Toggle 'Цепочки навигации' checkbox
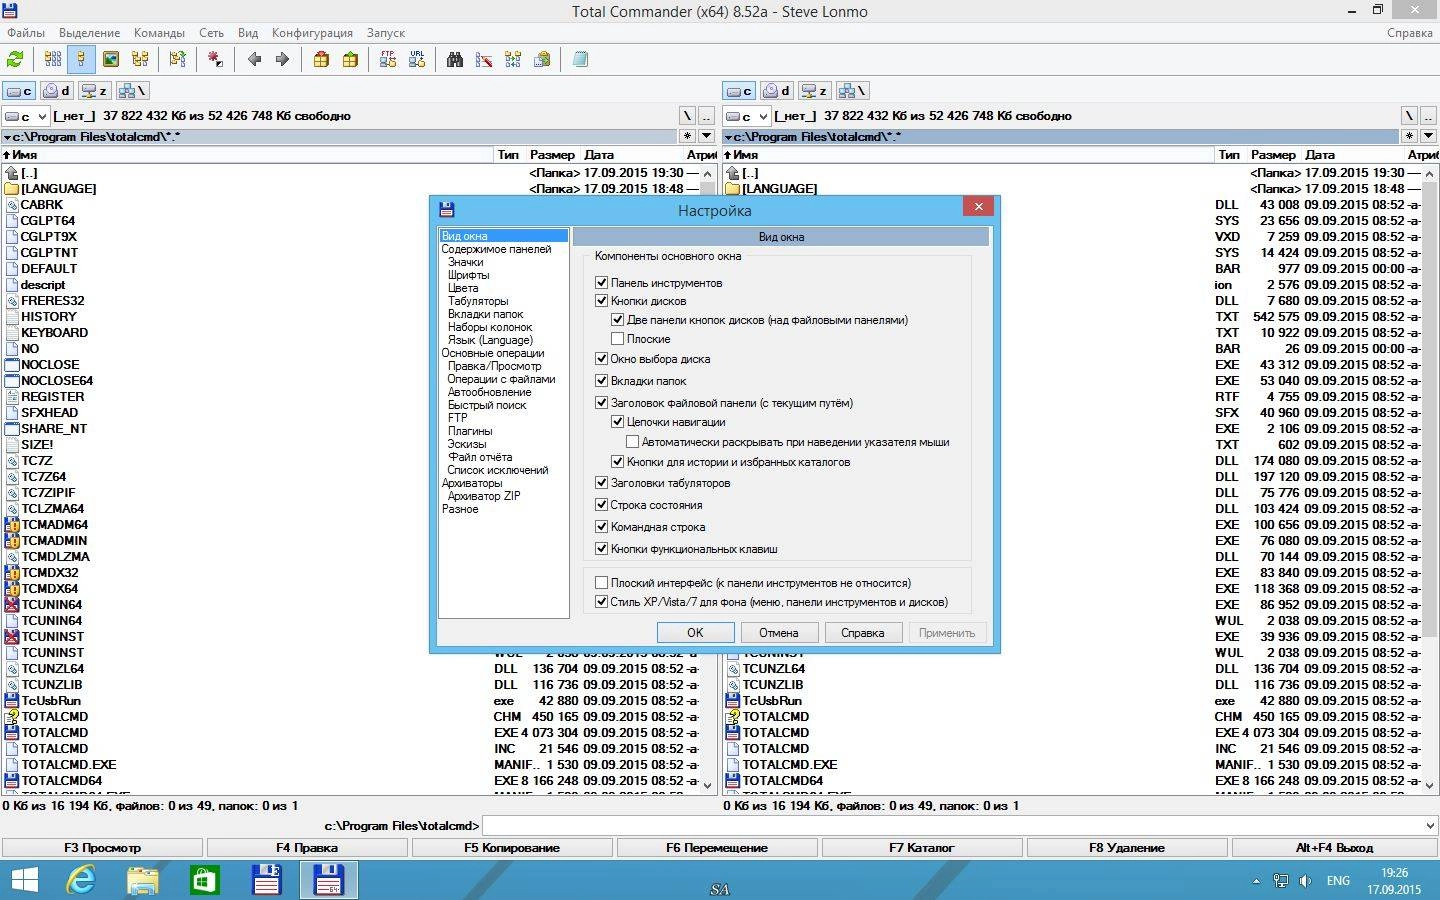Viewport: 1440px width, 900px height. pyautogui.click(x=617, y=422)
